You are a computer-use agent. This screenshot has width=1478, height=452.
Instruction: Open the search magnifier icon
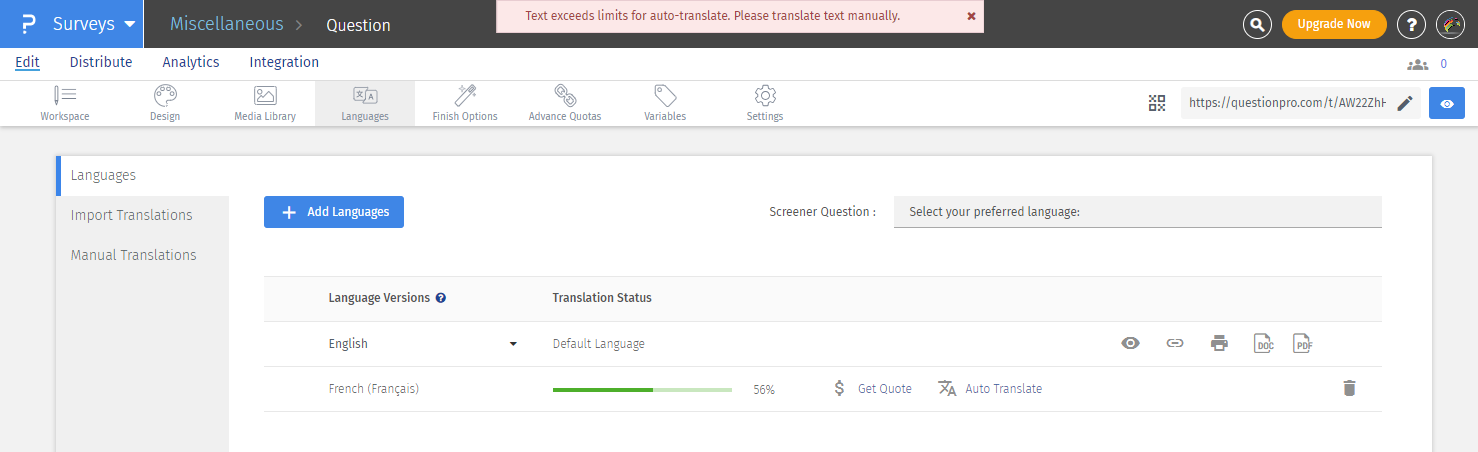point(1257,25)
